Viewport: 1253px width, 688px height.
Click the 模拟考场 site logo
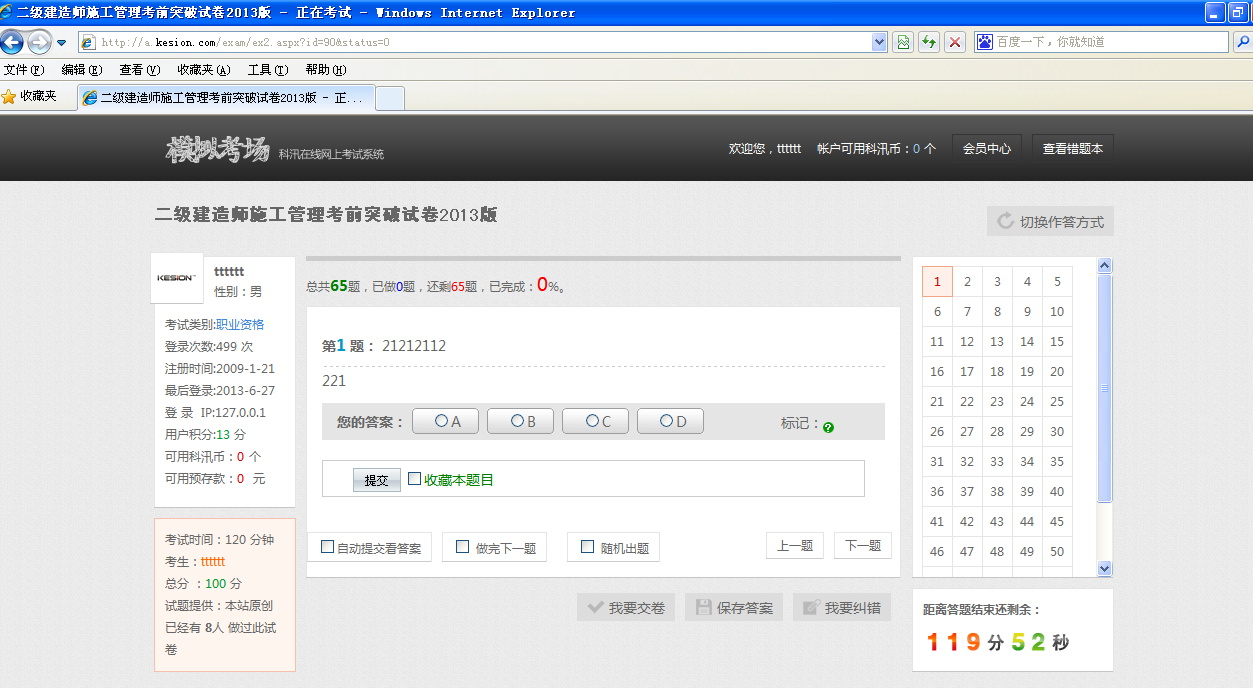218,150
